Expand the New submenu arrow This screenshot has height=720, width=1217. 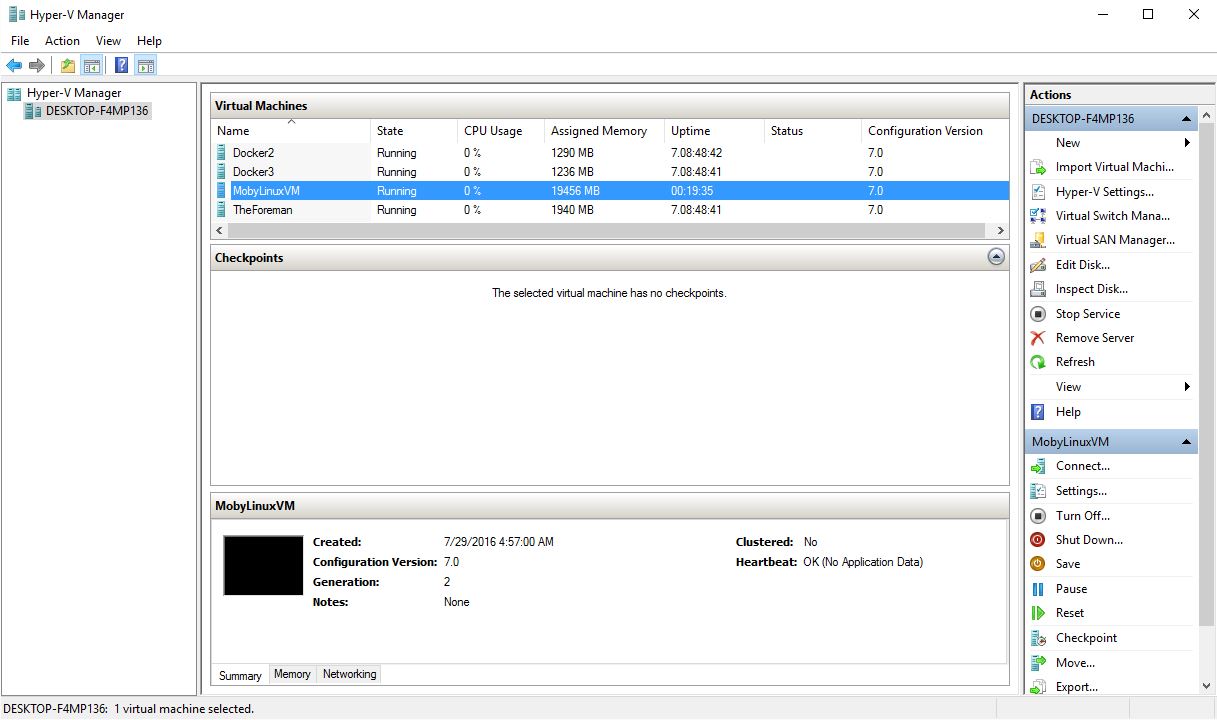1187,143
